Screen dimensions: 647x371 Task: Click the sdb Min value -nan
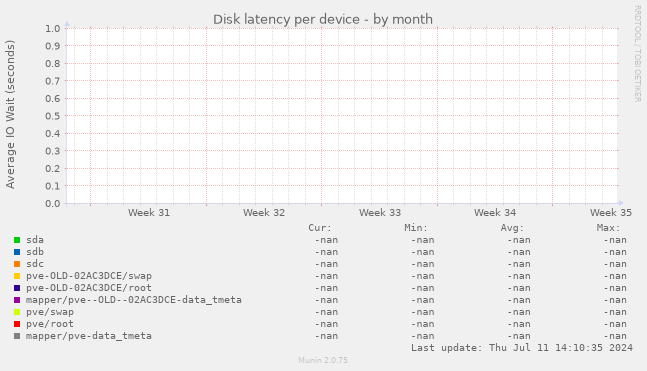coord(423,252)
